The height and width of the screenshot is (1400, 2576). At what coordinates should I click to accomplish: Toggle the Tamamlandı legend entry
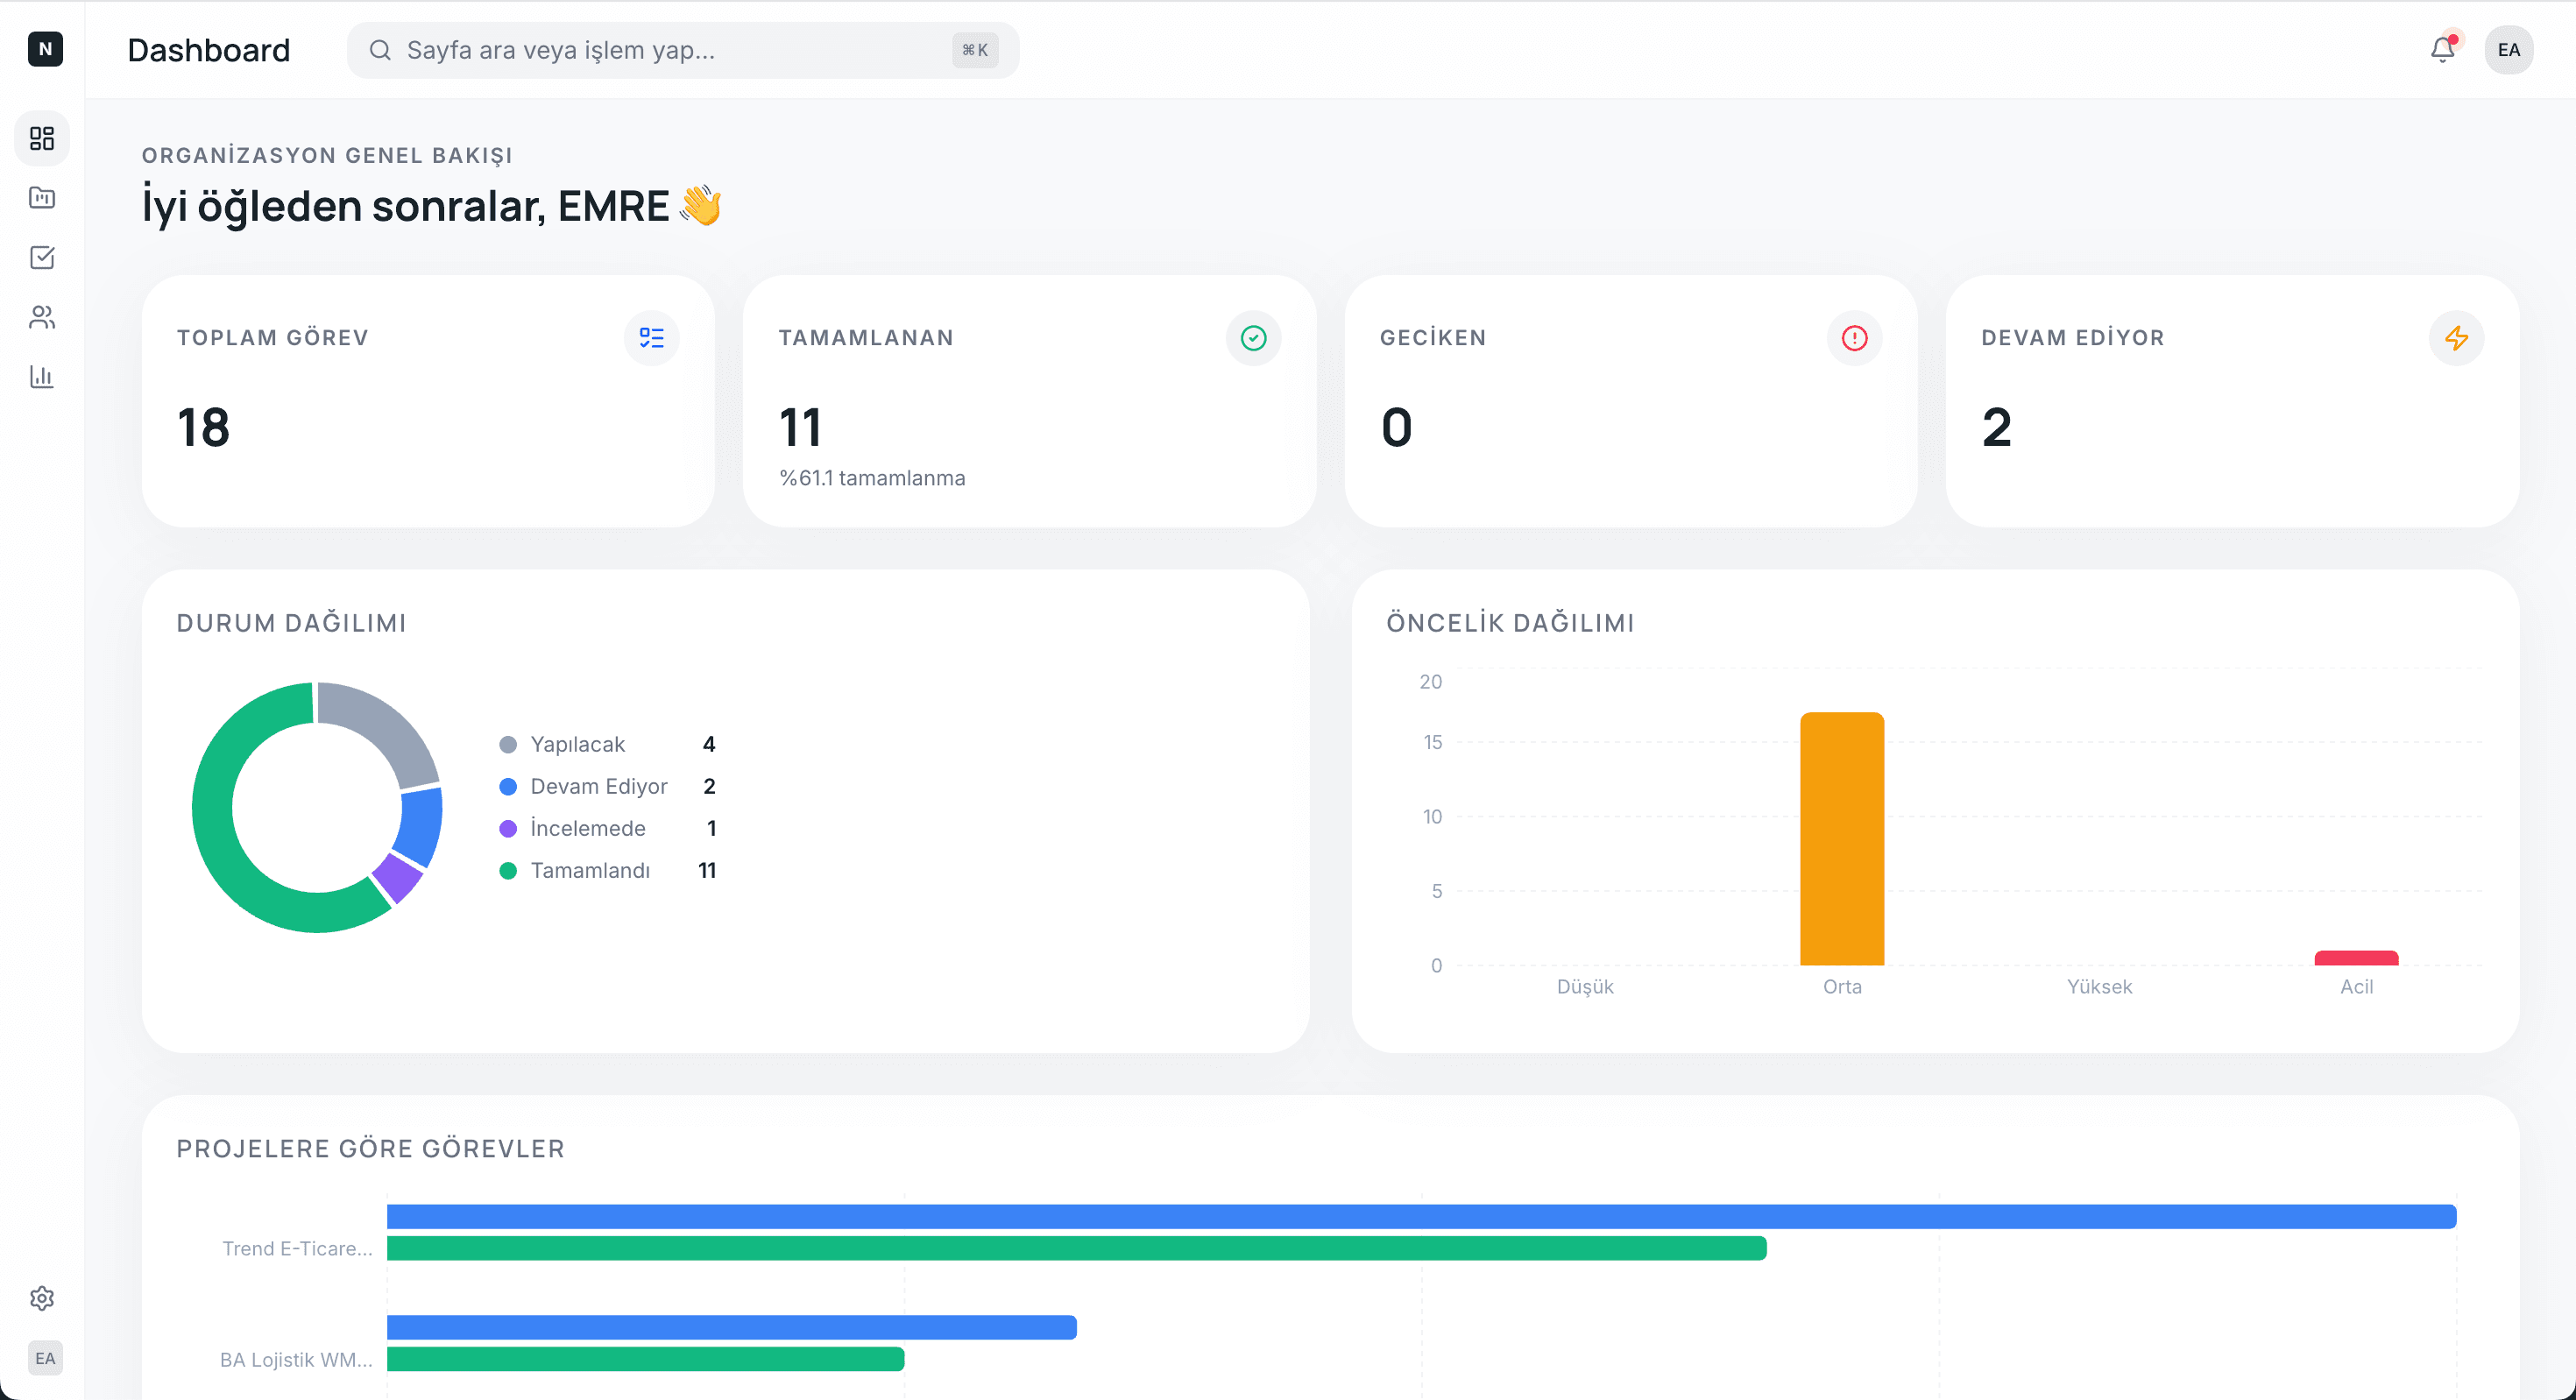pos(590,870)
